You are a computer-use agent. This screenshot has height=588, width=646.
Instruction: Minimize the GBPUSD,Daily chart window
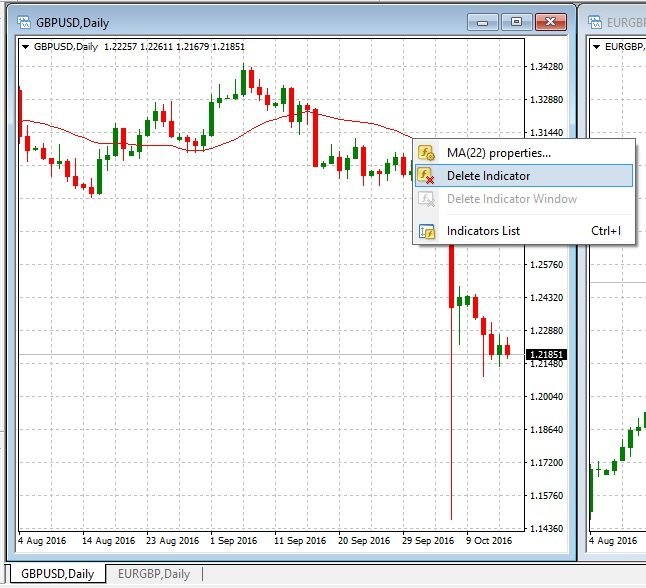click(x=484, y=22)
